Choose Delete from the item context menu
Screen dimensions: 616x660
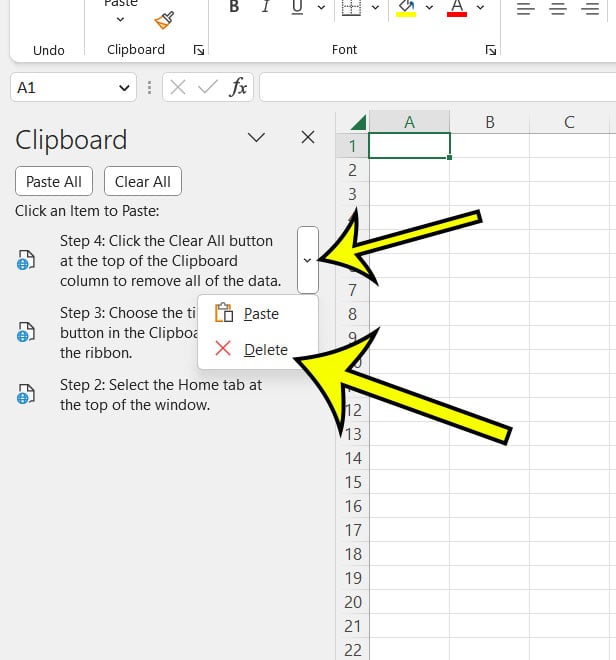pos(257,349)
